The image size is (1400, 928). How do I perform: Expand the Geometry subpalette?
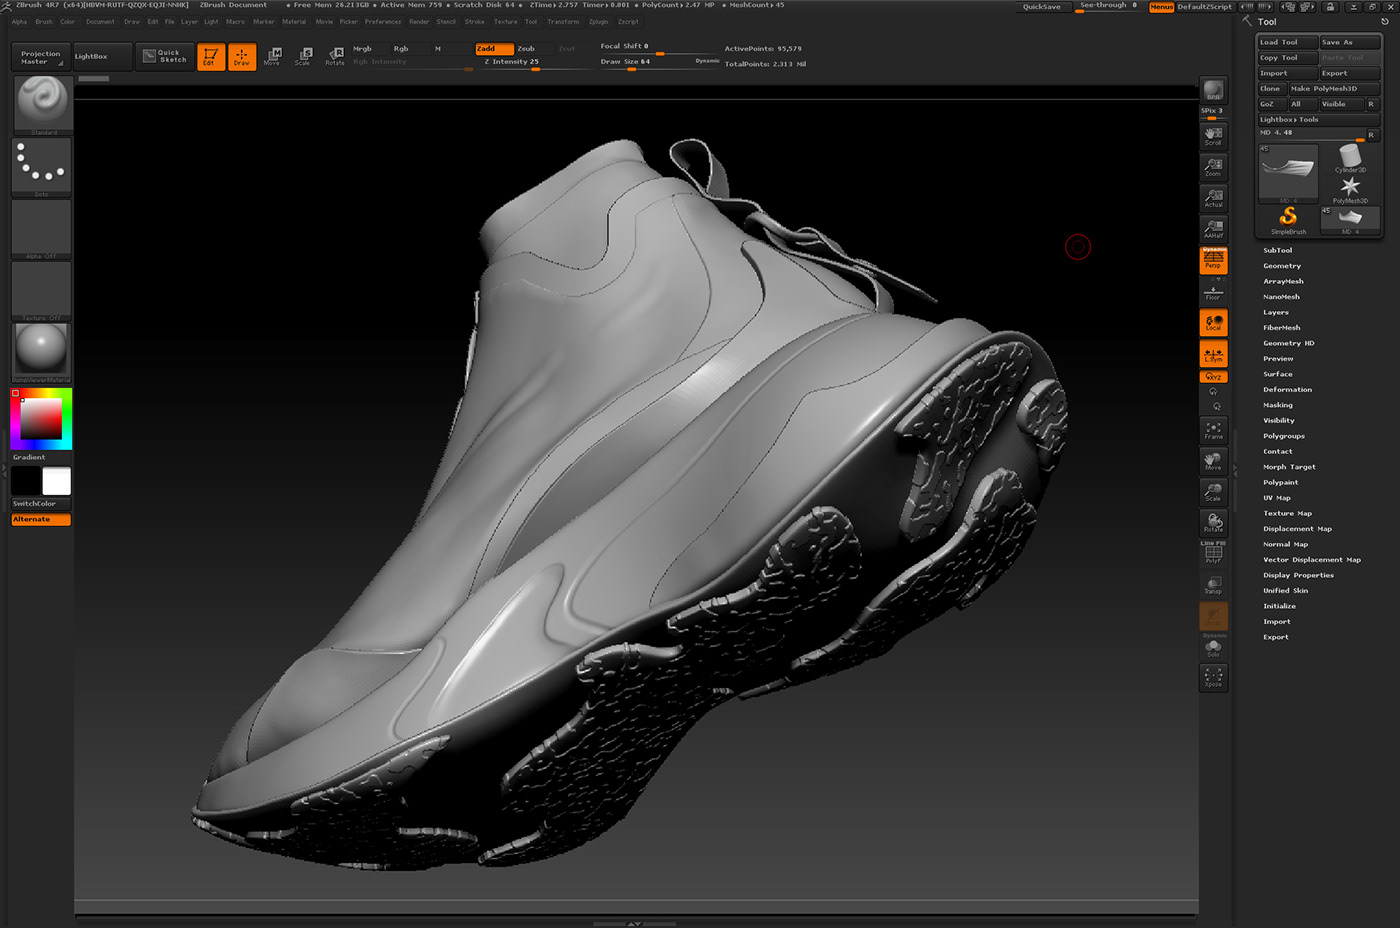point(1281,265)
